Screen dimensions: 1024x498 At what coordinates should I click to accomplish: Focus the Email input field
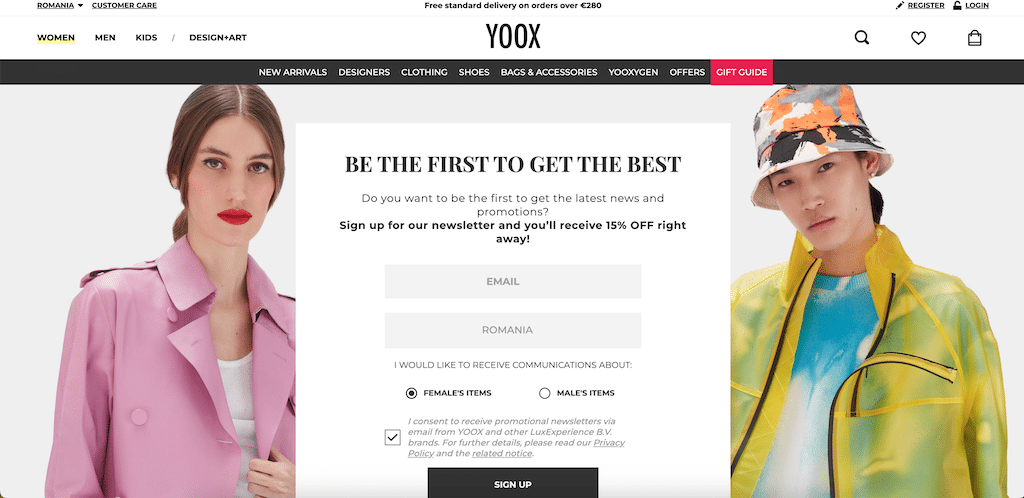(513, 281)
